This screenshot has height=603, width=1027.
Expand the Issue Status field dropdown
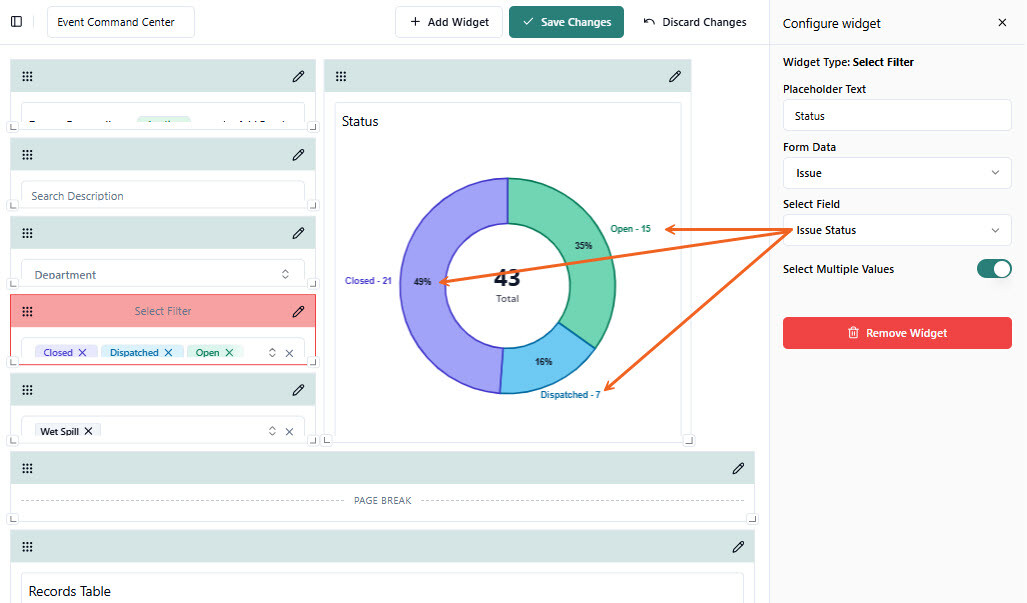[897, 230]
